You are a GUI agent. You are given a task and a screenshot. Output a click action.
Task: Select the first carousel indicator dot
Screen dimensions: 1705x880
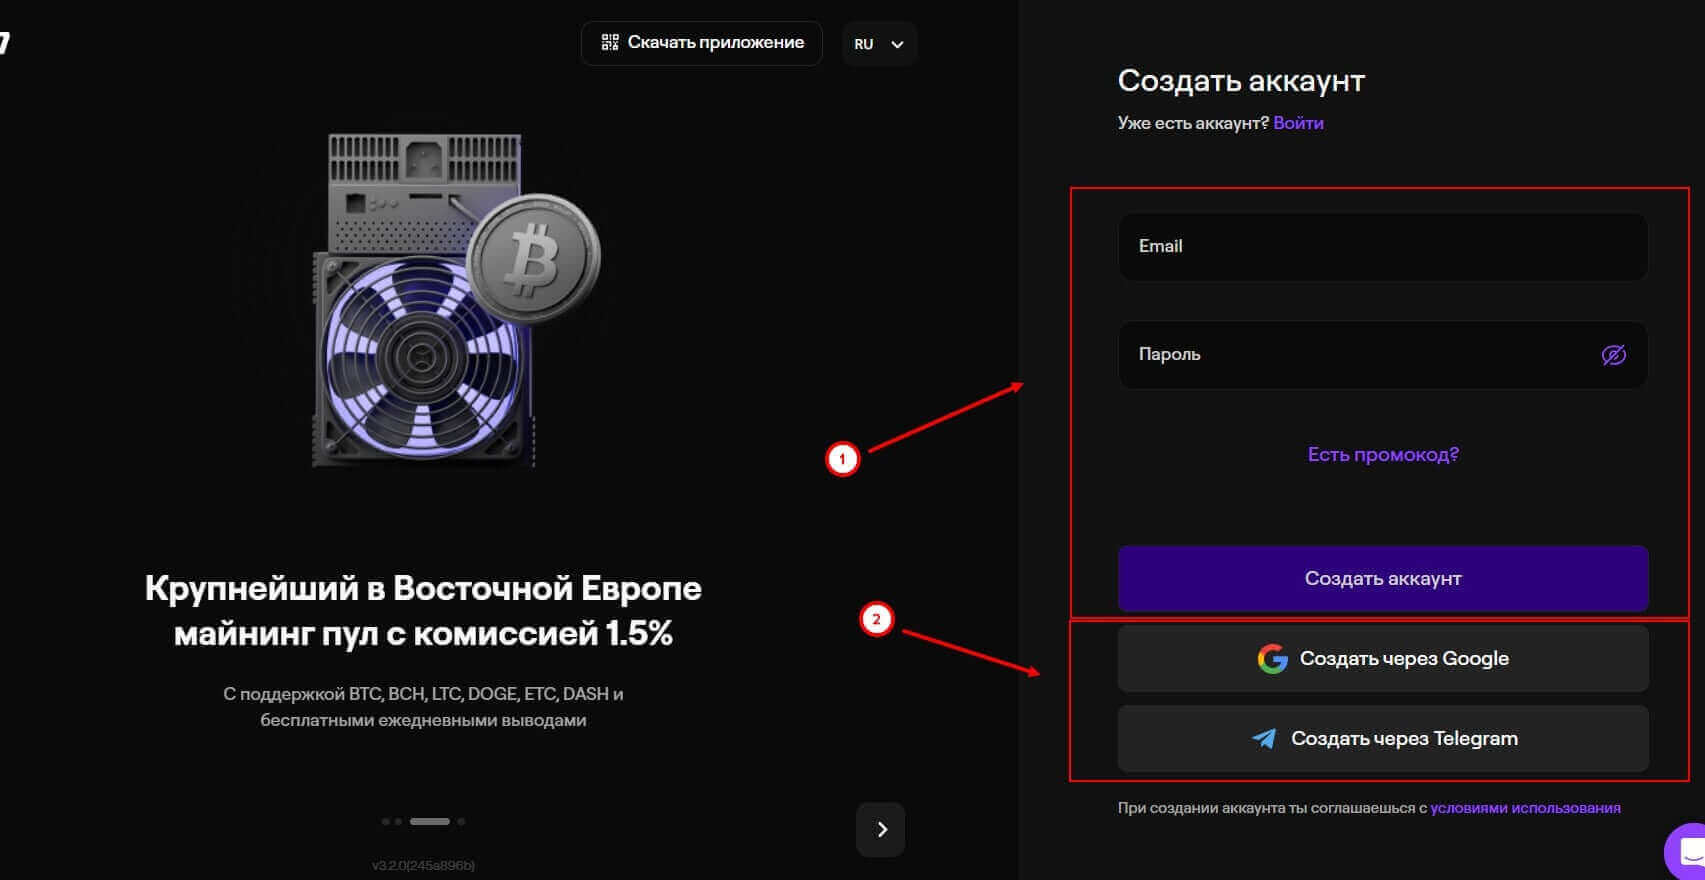pyautogui.click(x=386, y=822)
